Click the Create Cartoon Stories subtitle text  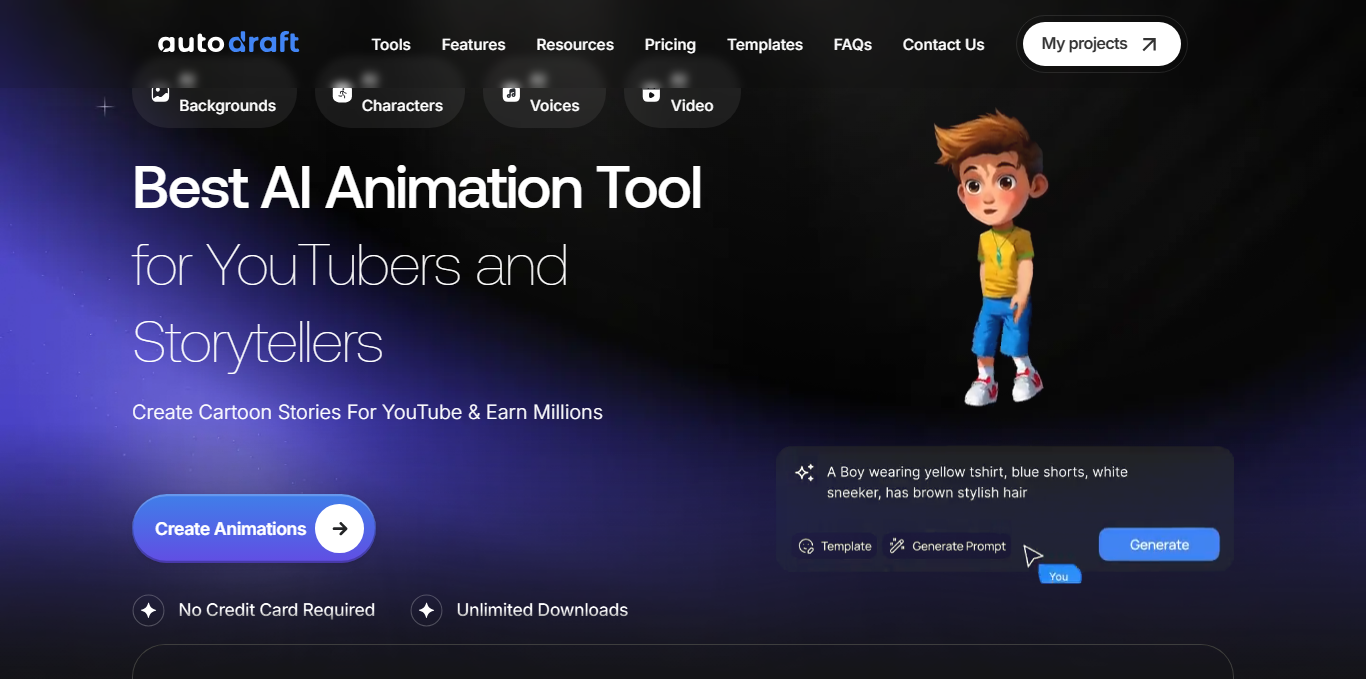367,412
